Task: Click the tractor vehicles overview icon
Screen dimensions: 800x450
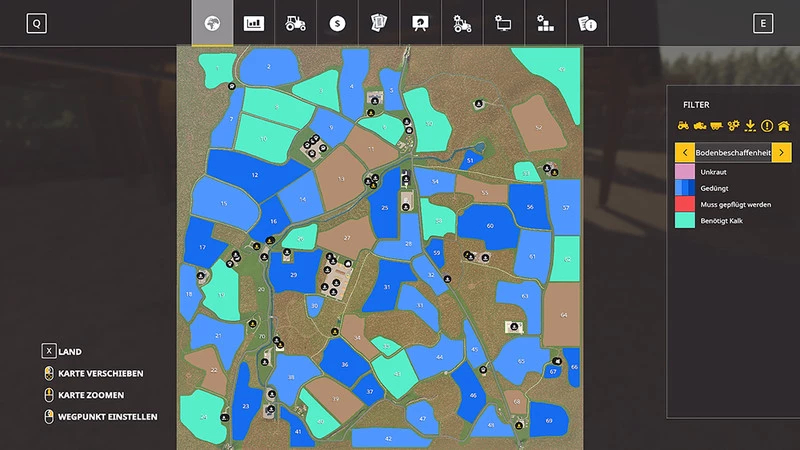Action: [x=296, y=23]
